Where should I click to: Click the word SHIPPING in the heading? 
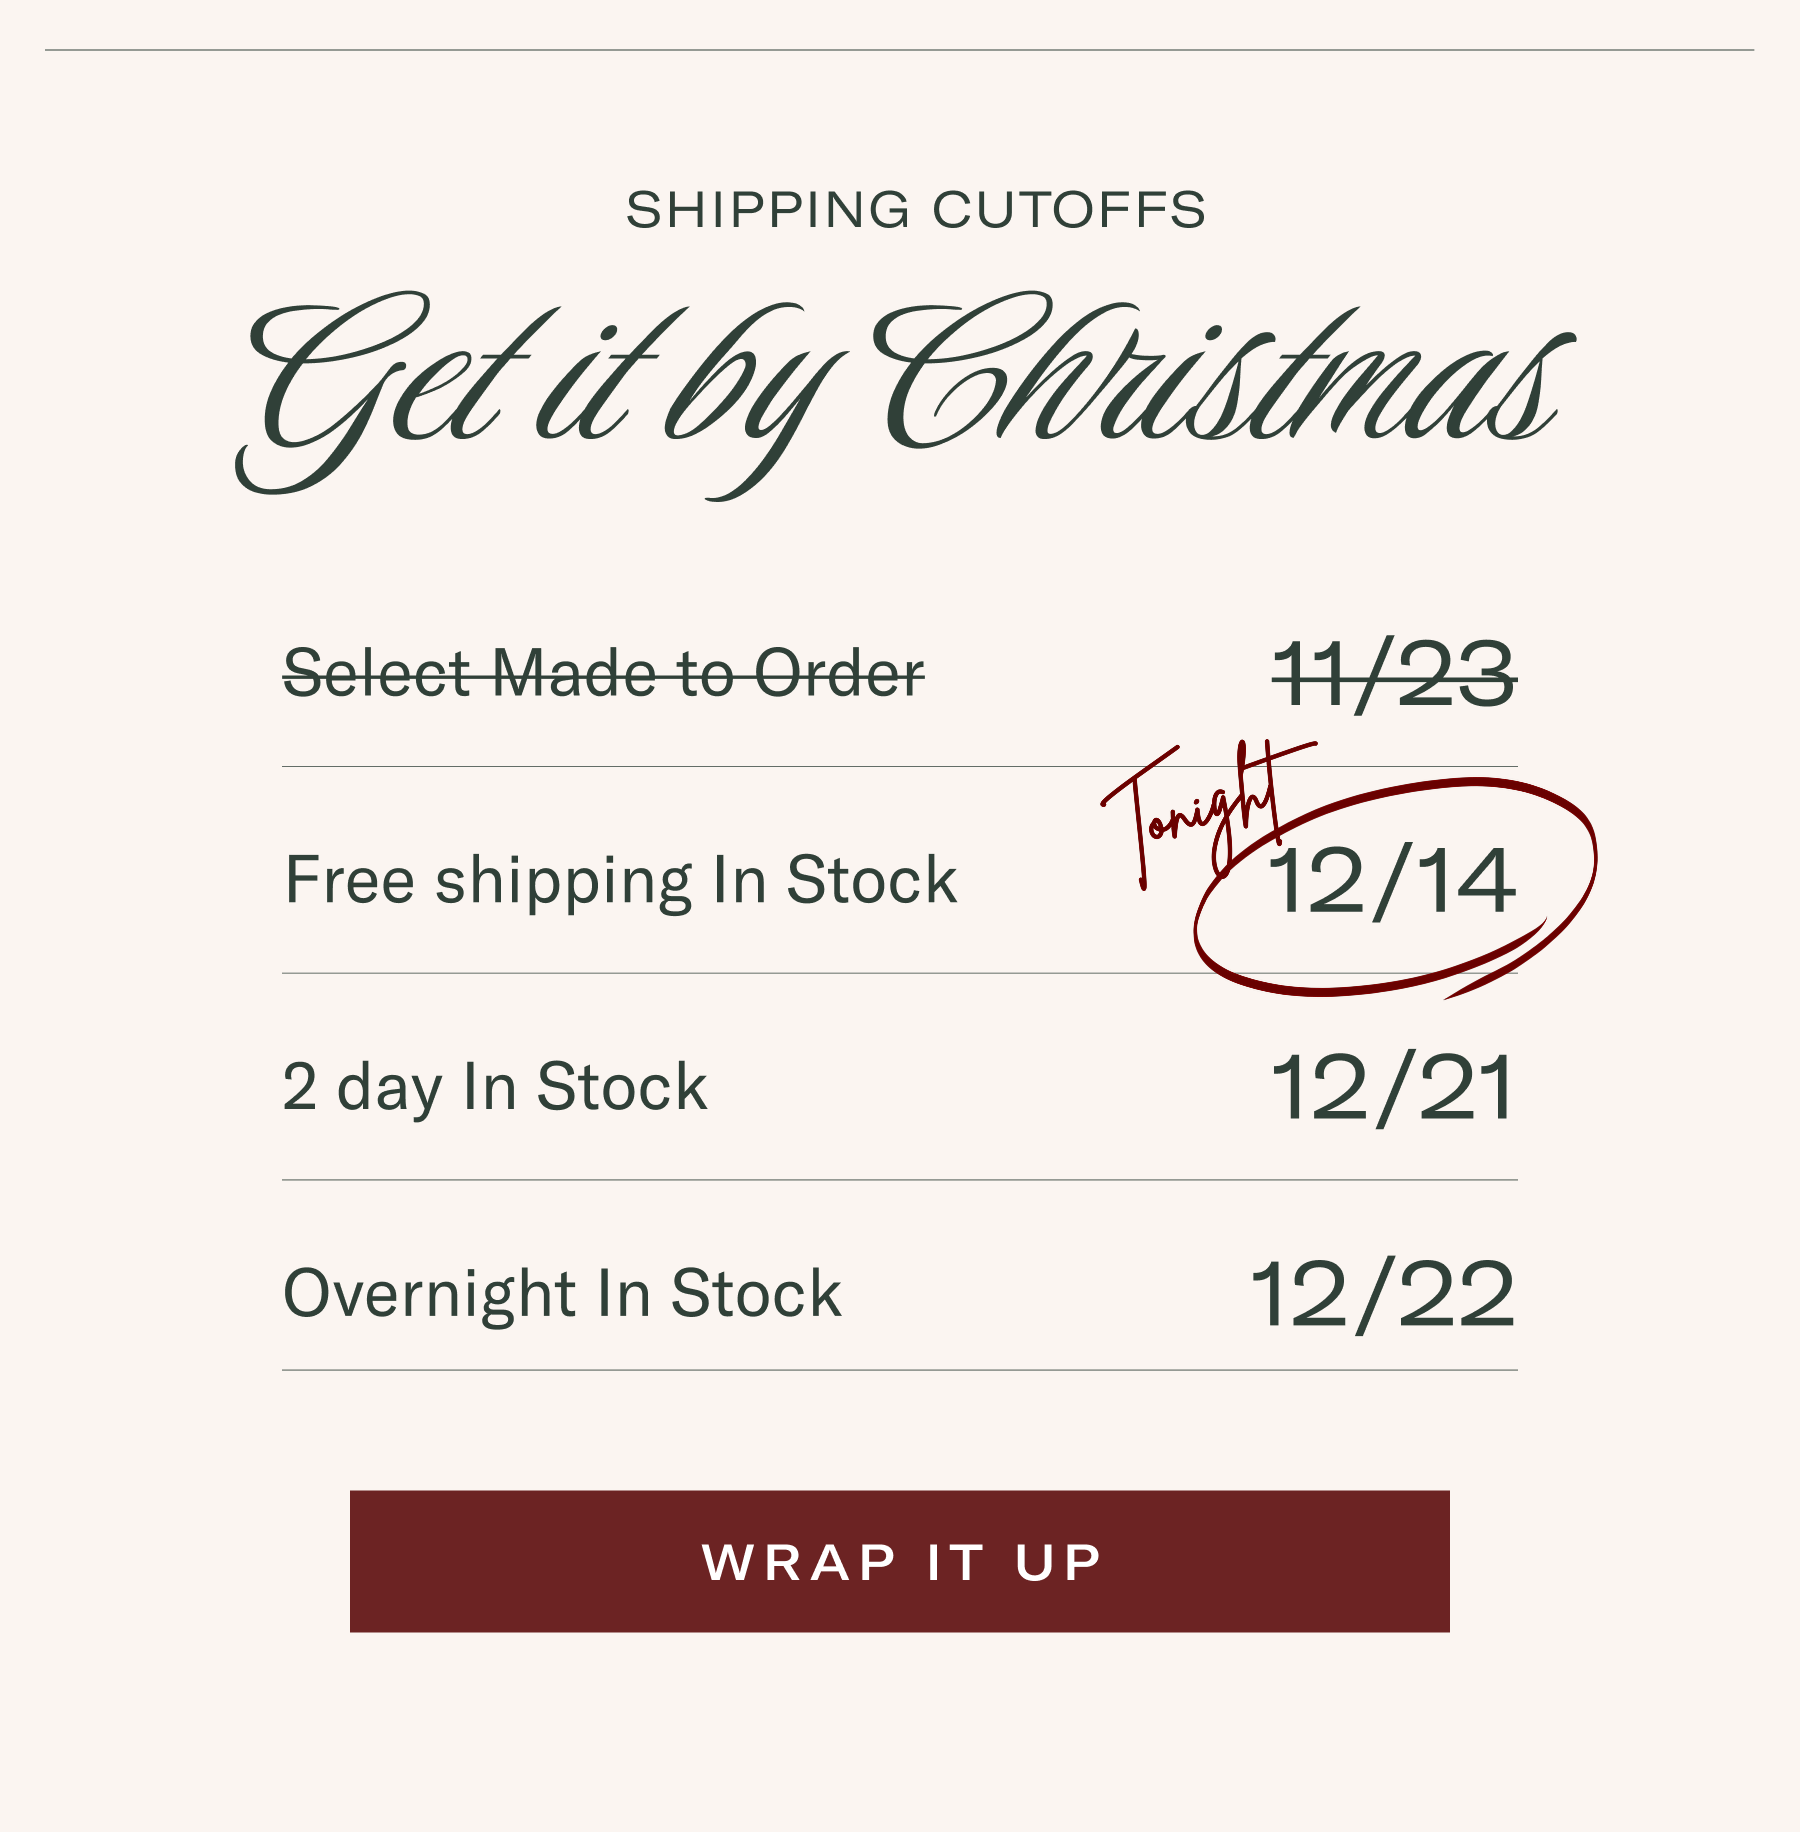(x=768, y=210)
